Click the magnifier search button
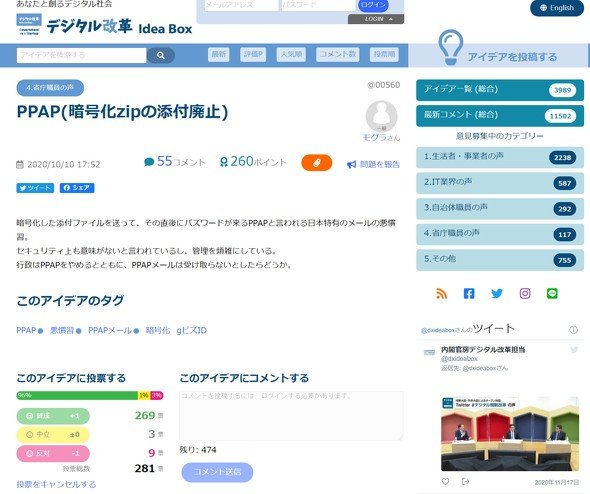Viewport: 590px width, 494px height. pos(161,55)
